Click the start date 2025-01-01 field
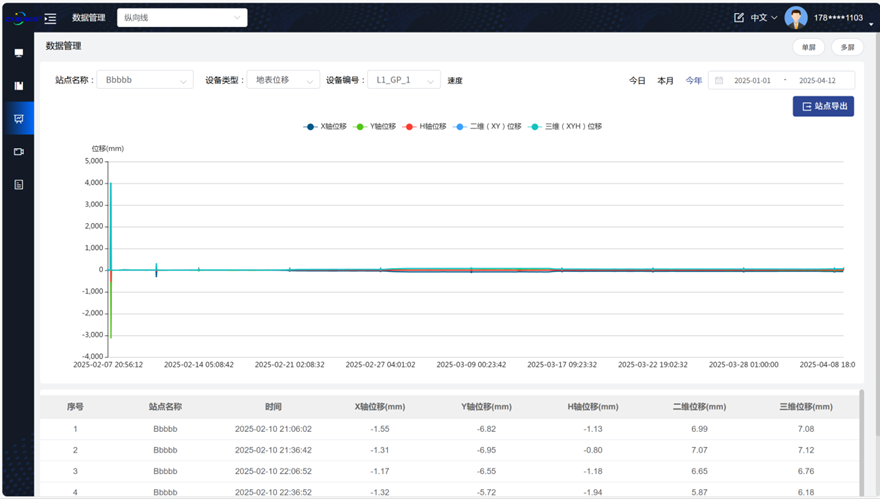The image size is (880, 499). (752, 81)
